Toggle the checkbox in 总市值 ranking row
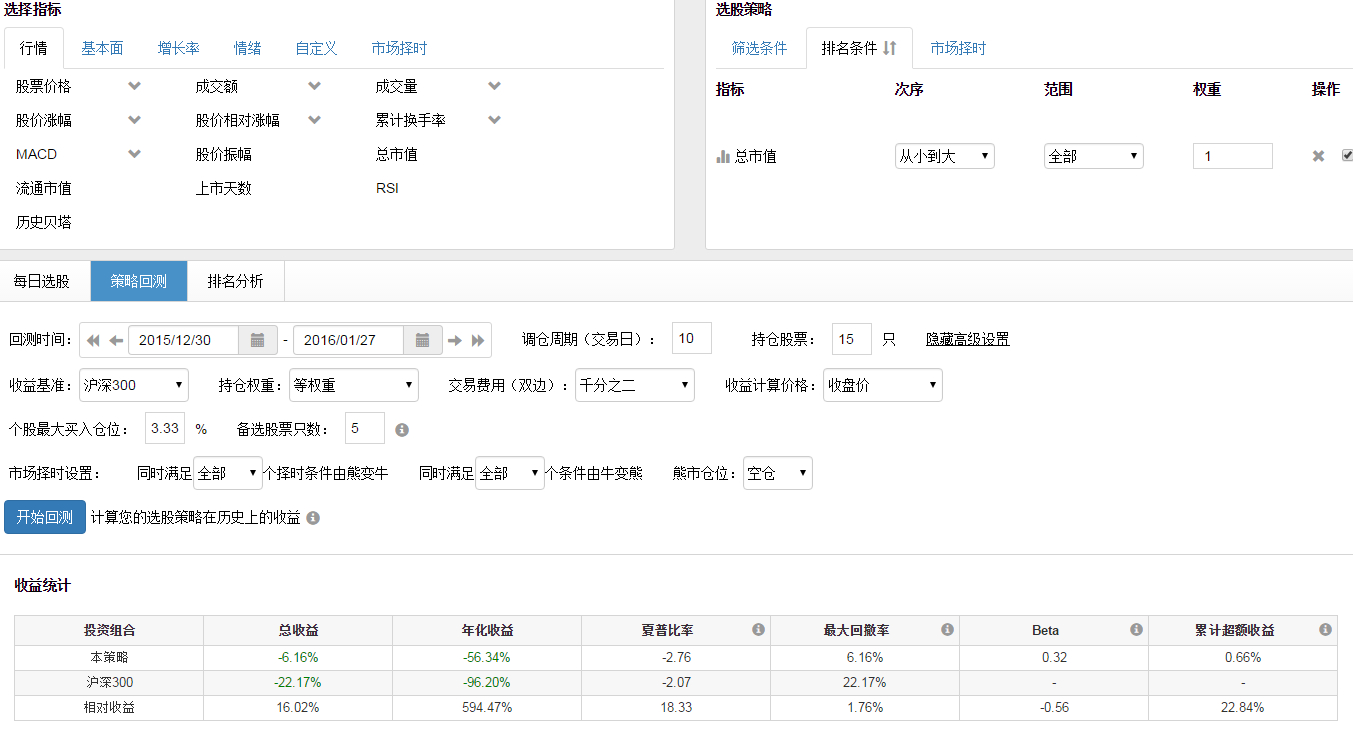 (x=1347, y=156)
